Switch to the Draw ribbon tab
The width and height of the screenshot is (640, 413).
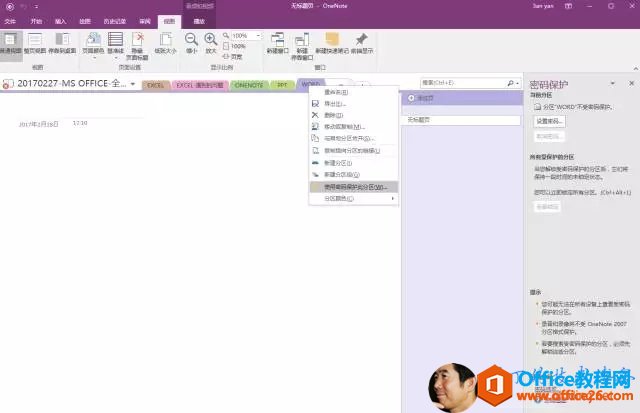pyautogui.click(x=85, y=21)
